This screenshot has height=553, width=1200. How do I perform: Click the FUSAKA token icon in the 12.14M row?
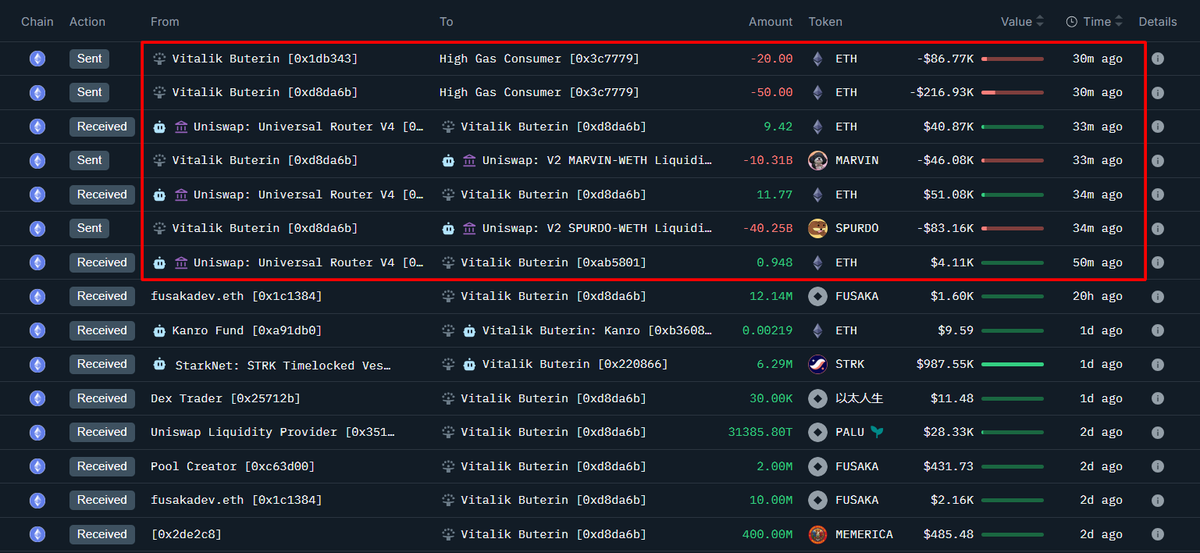[817, 296]
